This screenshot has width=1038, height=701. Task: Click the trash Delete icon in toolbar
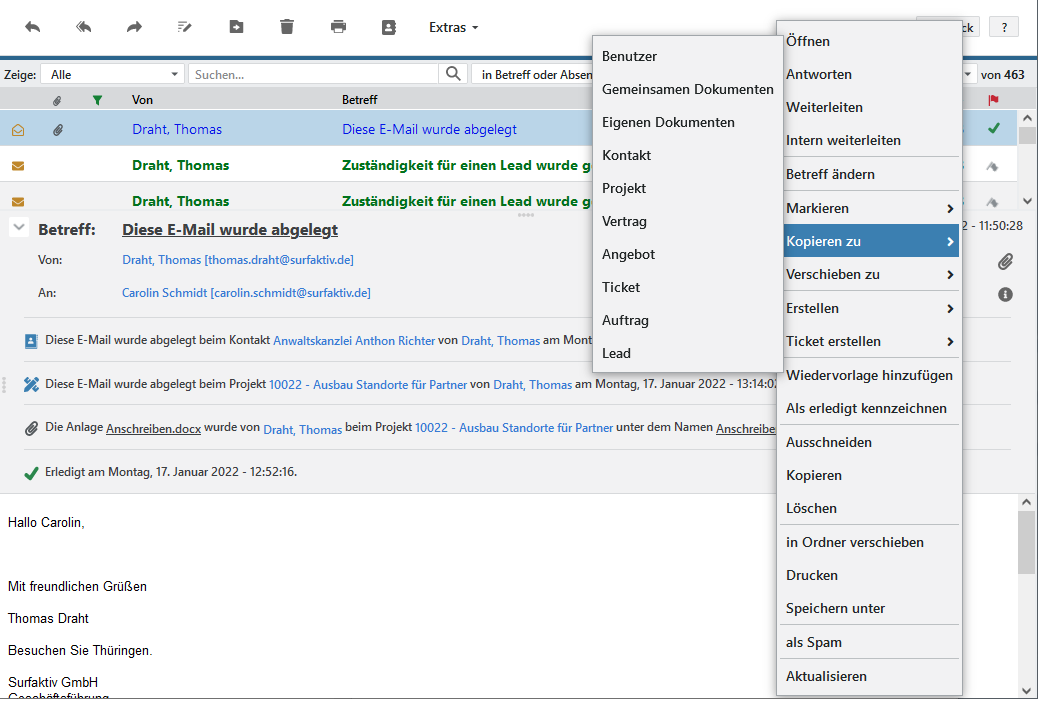click(x=287, y=27)
